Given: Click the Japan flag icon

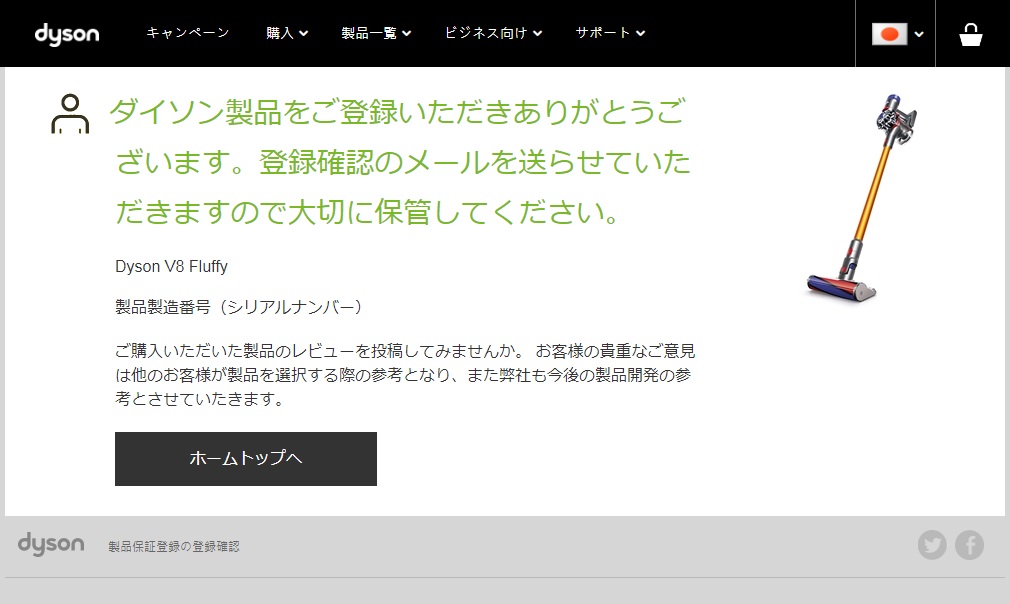Looking at the screenshot, I should [888, 34].
